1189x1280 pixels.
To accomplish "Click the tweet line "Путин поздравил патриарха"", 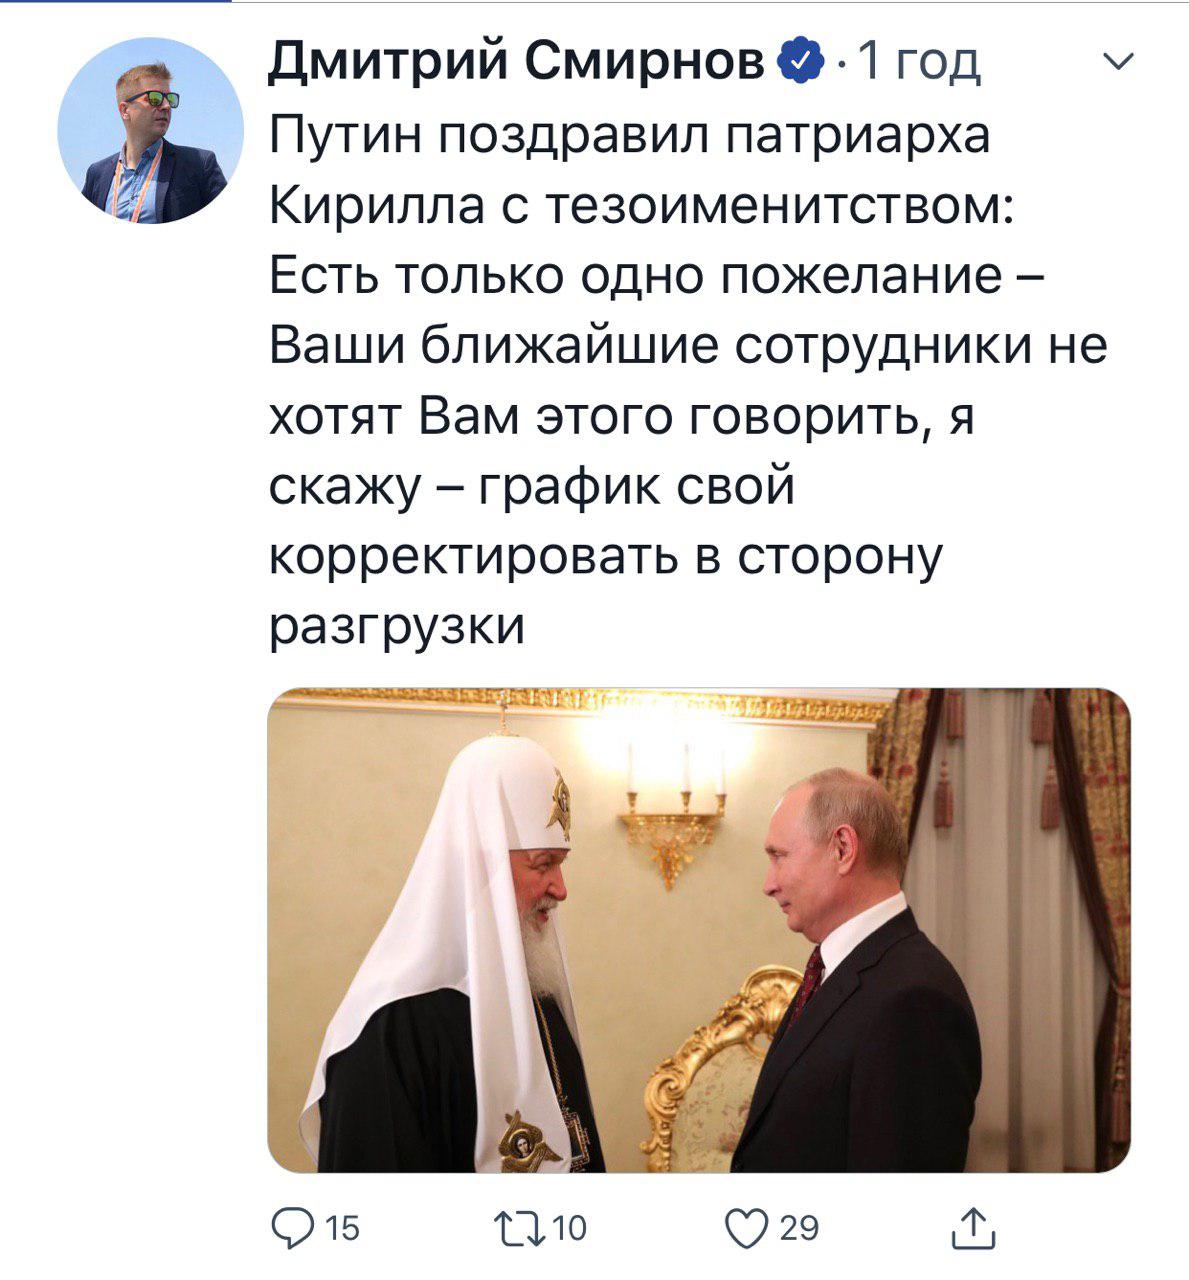I will (x=631, y=135).
